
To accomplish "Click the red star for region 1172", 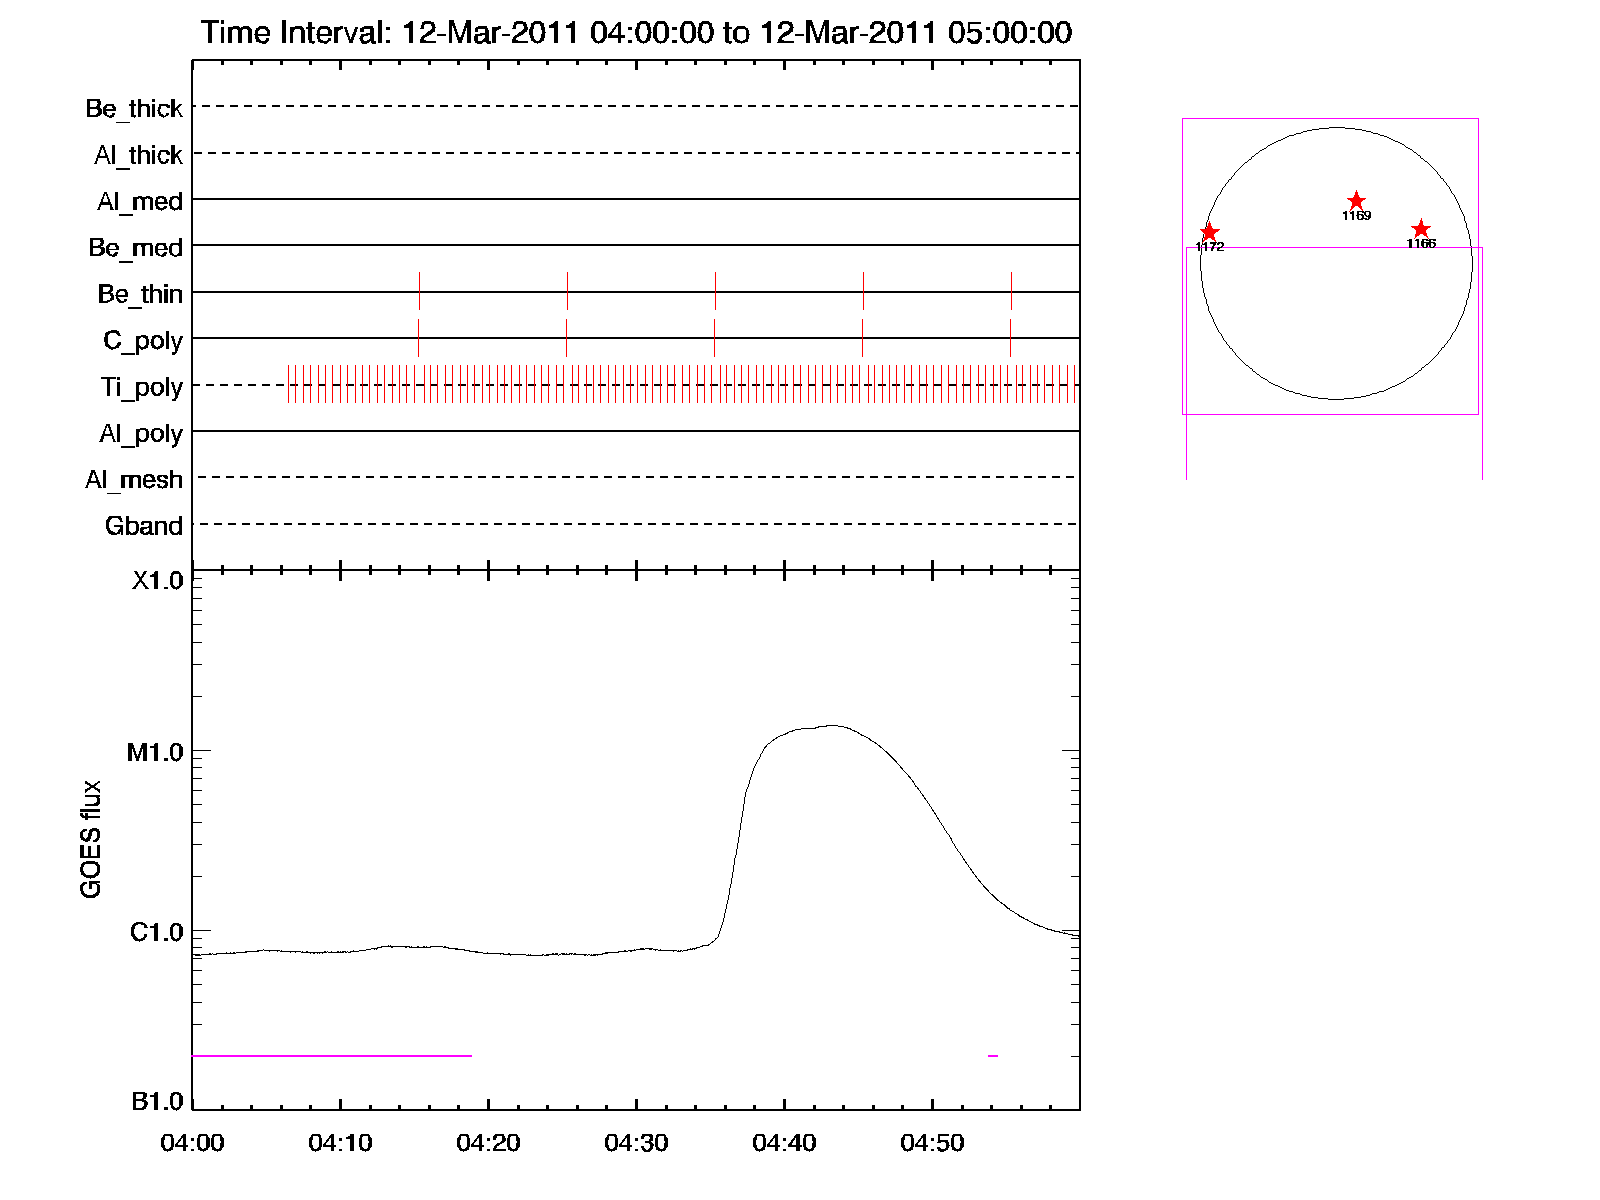I will tap(1209, 232).
